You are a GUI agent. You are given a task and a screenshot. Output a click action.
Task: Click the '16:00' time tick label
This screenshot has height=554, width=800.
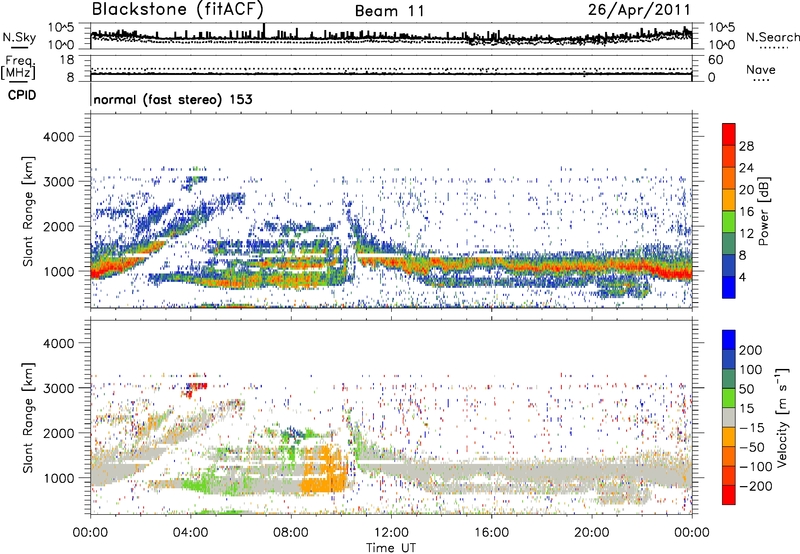click(491, 533)
